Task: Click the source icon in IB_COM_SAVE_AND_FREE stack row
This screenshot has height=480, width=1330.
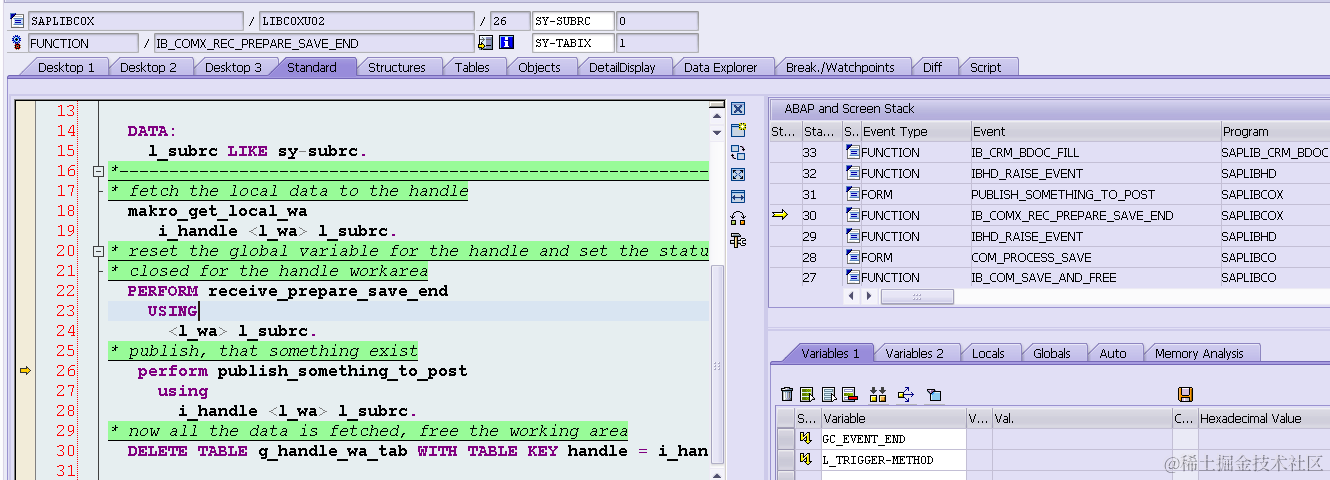Action: coord(852,278)
